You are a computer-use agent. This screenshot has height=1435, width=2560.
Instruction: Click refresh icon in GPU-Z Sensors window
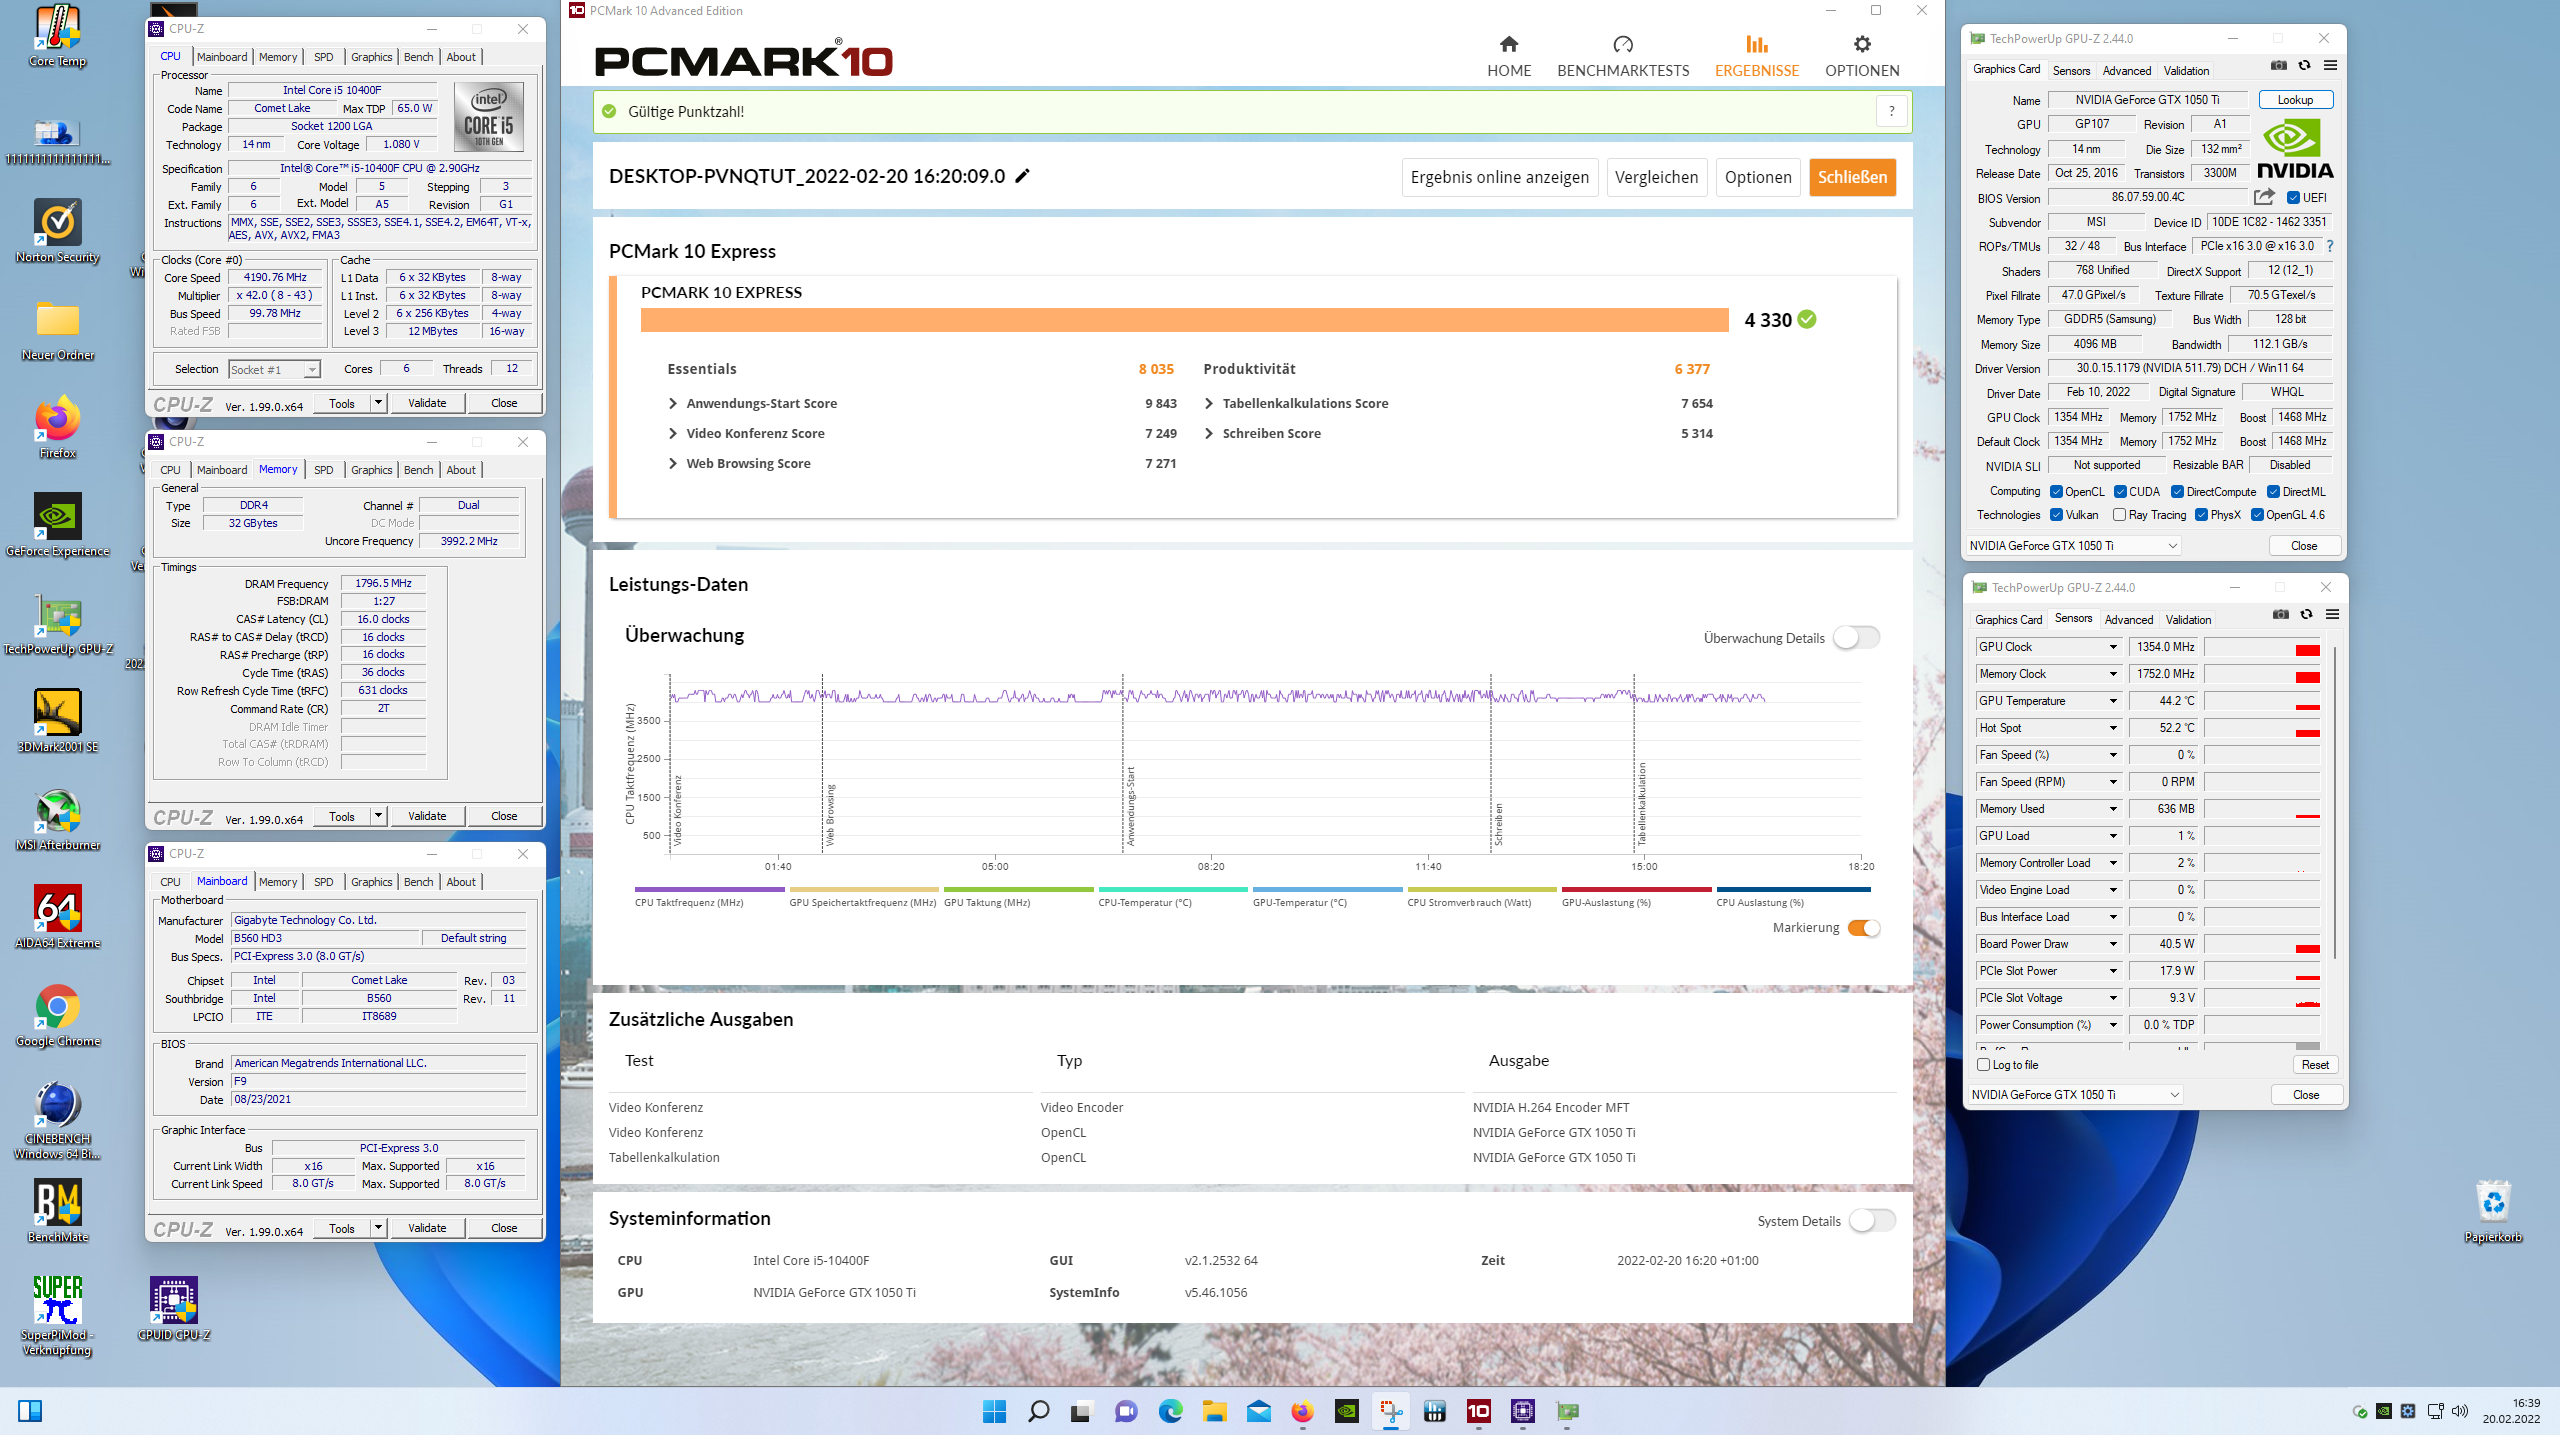2306,615
